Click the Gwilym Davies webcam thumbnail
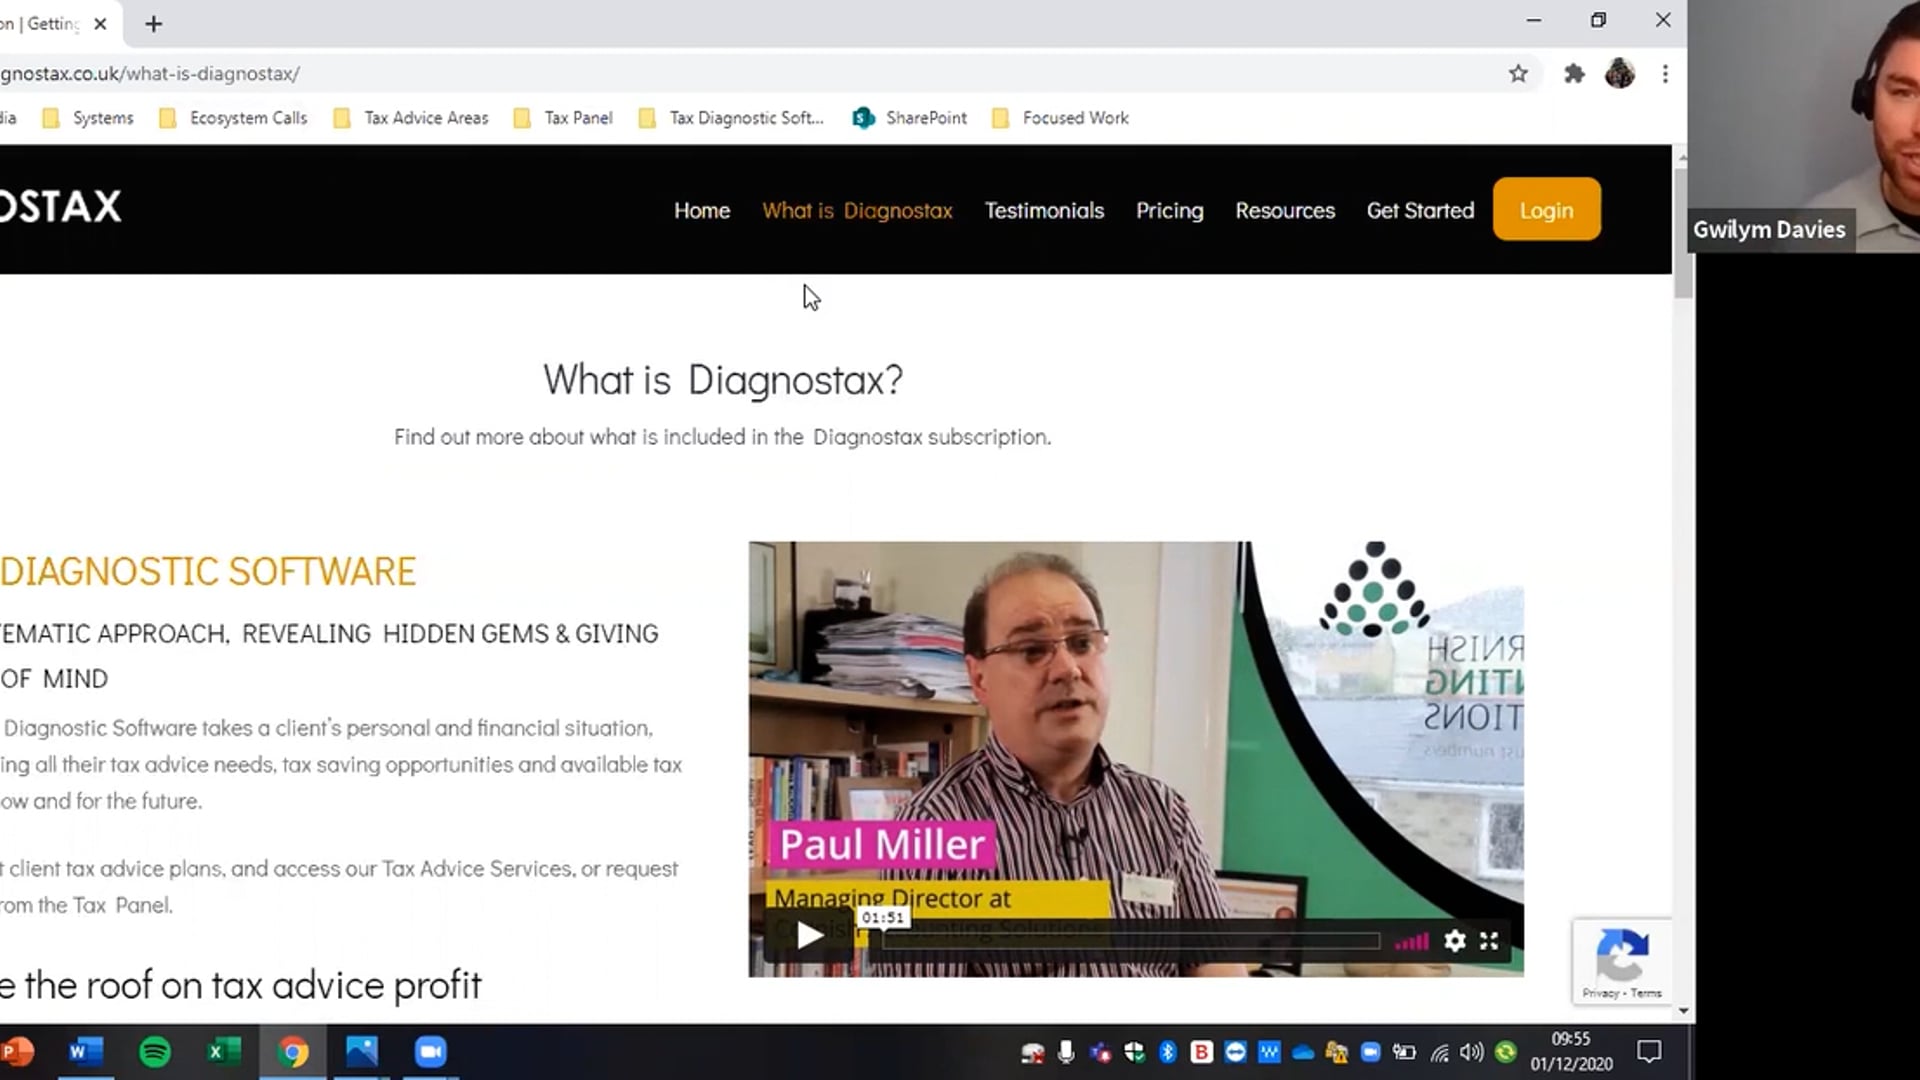 tap(1804, 125)
